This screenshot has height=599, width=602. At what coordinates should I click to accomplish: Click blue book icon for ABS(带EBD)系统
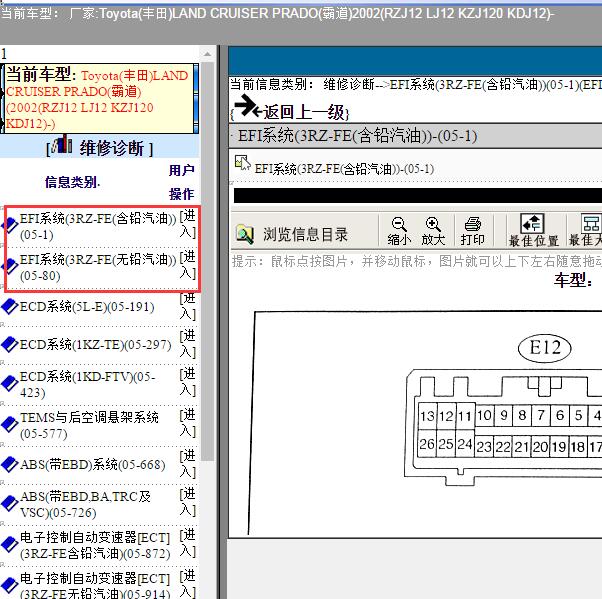click(10, 464)
